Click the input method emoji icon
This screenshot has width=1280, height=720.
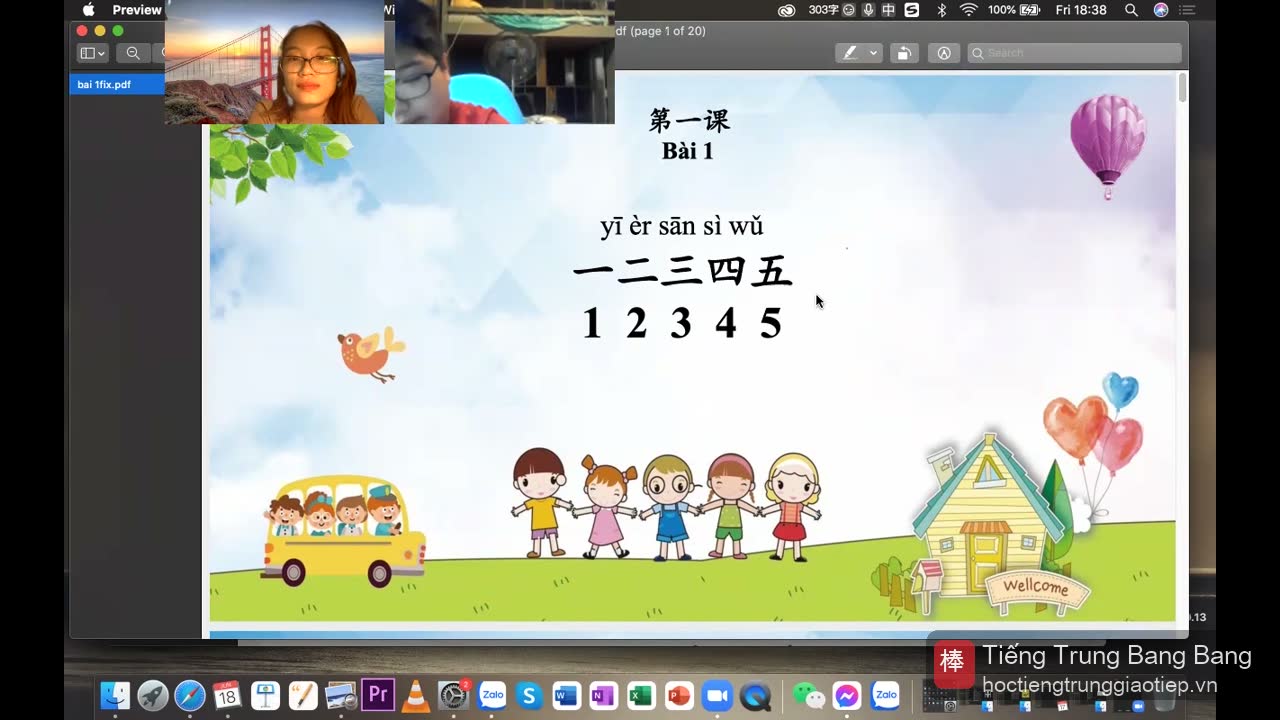pyautogui.click(x=848, y=10)
